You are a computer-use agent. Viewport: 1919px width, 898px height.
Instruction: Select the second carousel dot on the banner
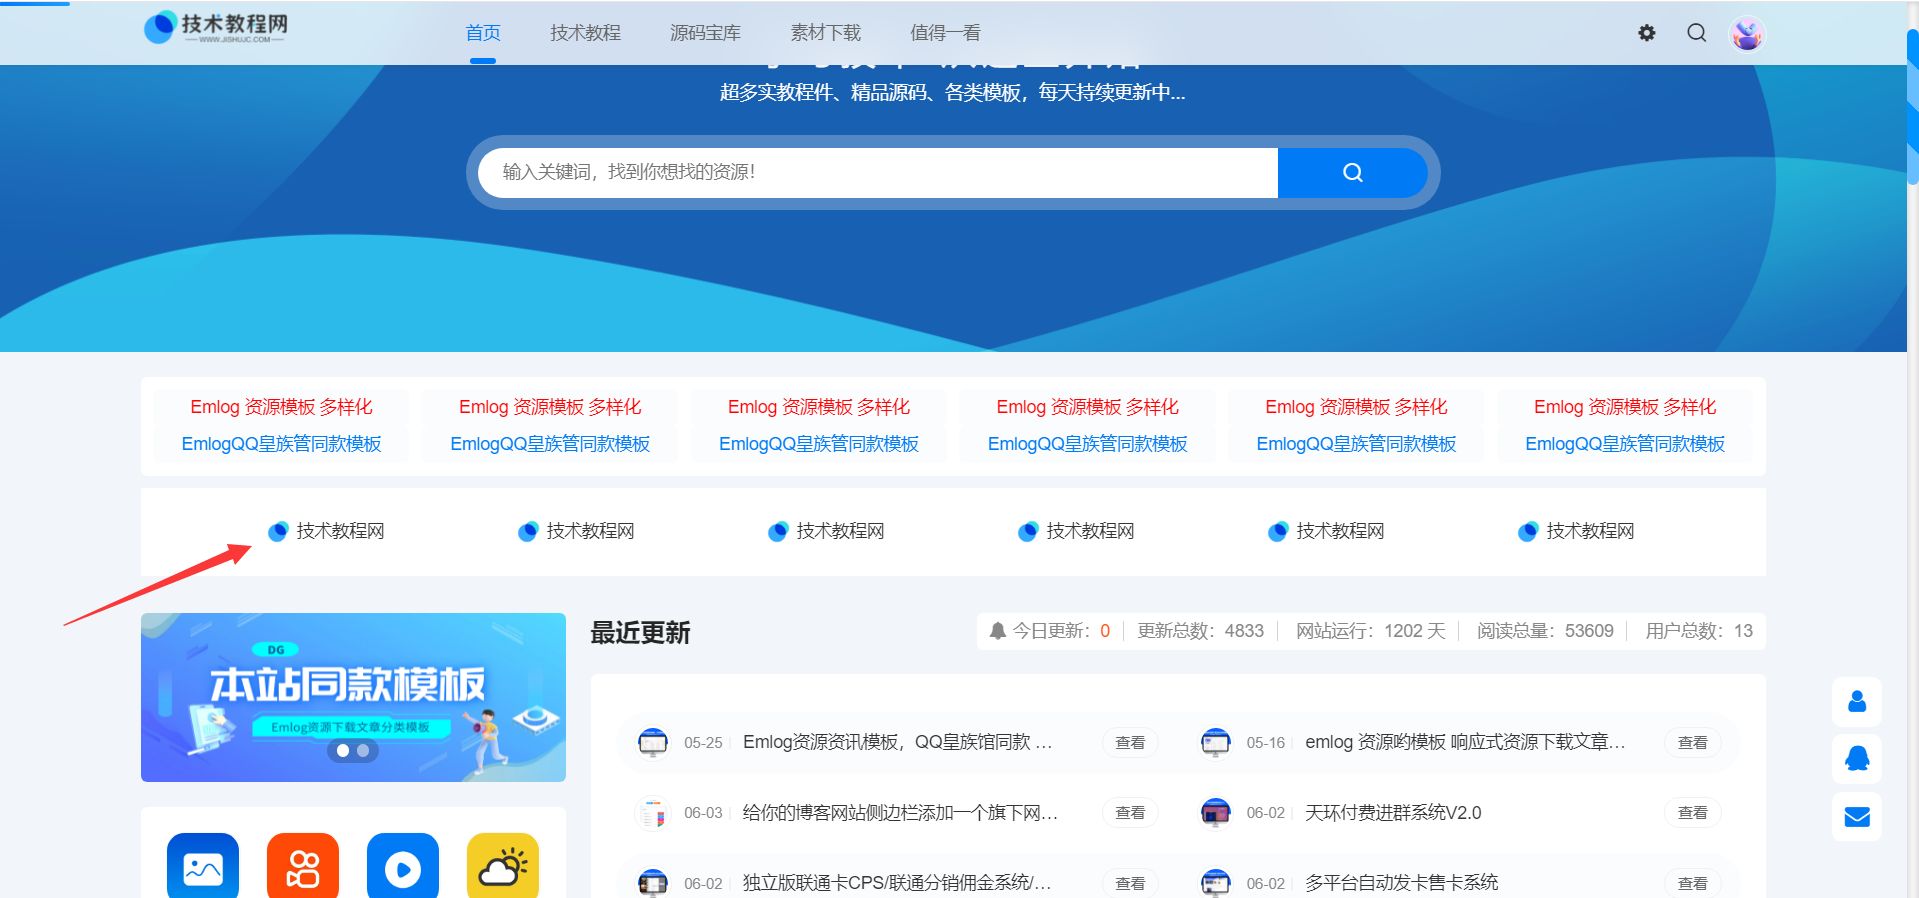click(x=363, y=750)
